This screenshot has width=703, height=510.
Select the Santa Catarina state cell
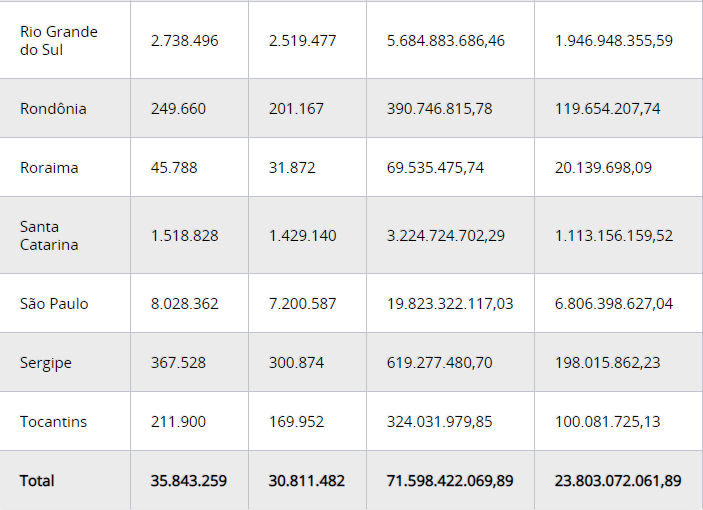49,236
